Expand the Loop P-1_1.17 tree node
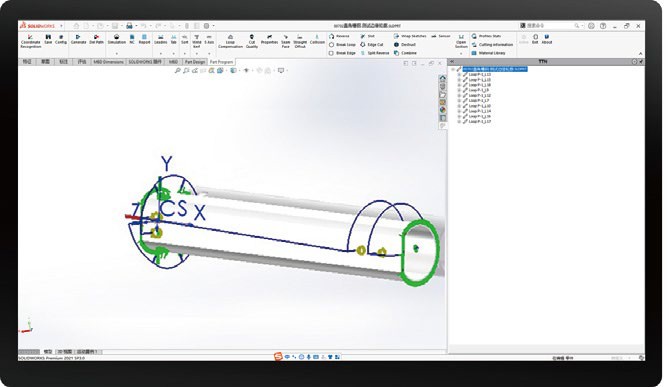 pyautogui.click(x=459, y=121)
